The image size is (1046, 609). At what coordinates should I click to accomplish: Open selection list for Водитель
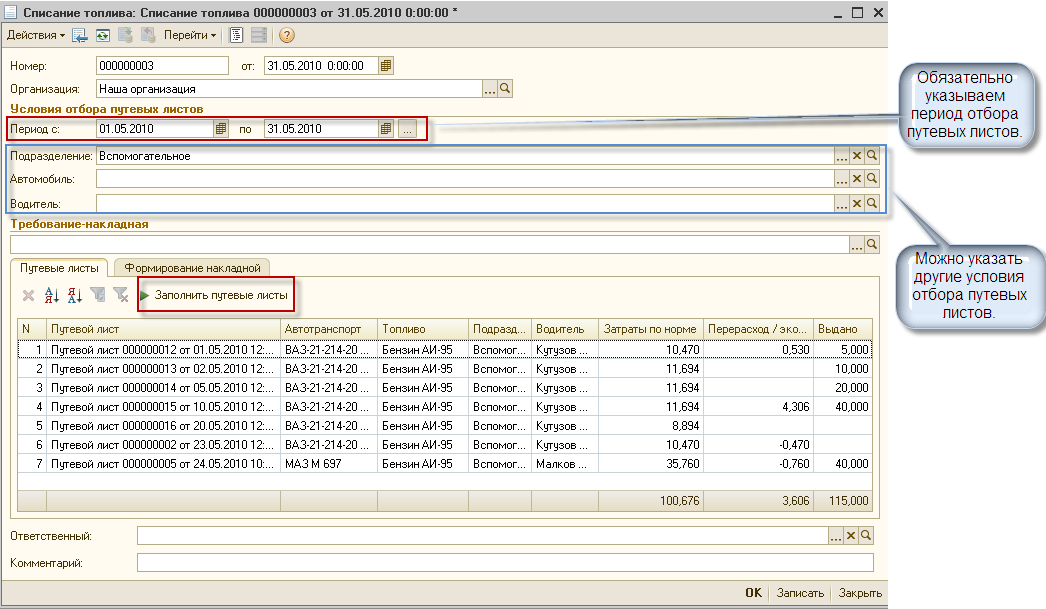842,203
